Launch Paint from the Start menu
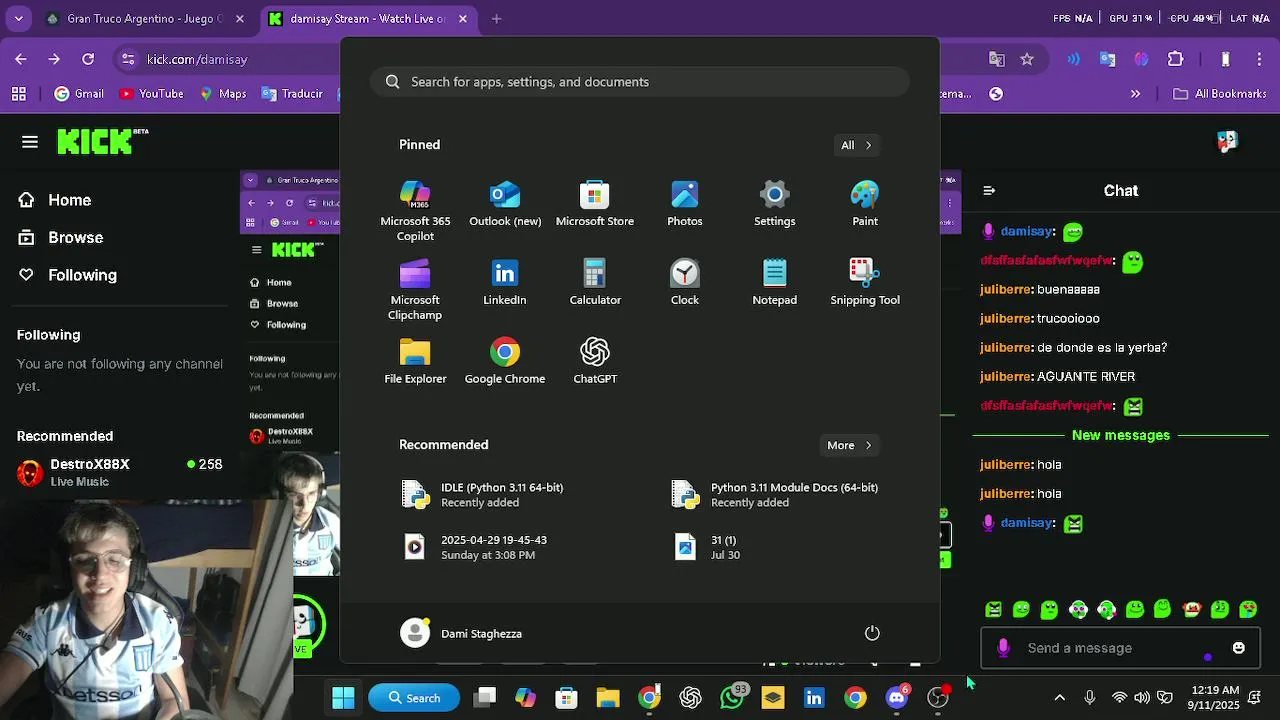Image resolution: width=1280 pixels, height=720 pixels. 865,204
